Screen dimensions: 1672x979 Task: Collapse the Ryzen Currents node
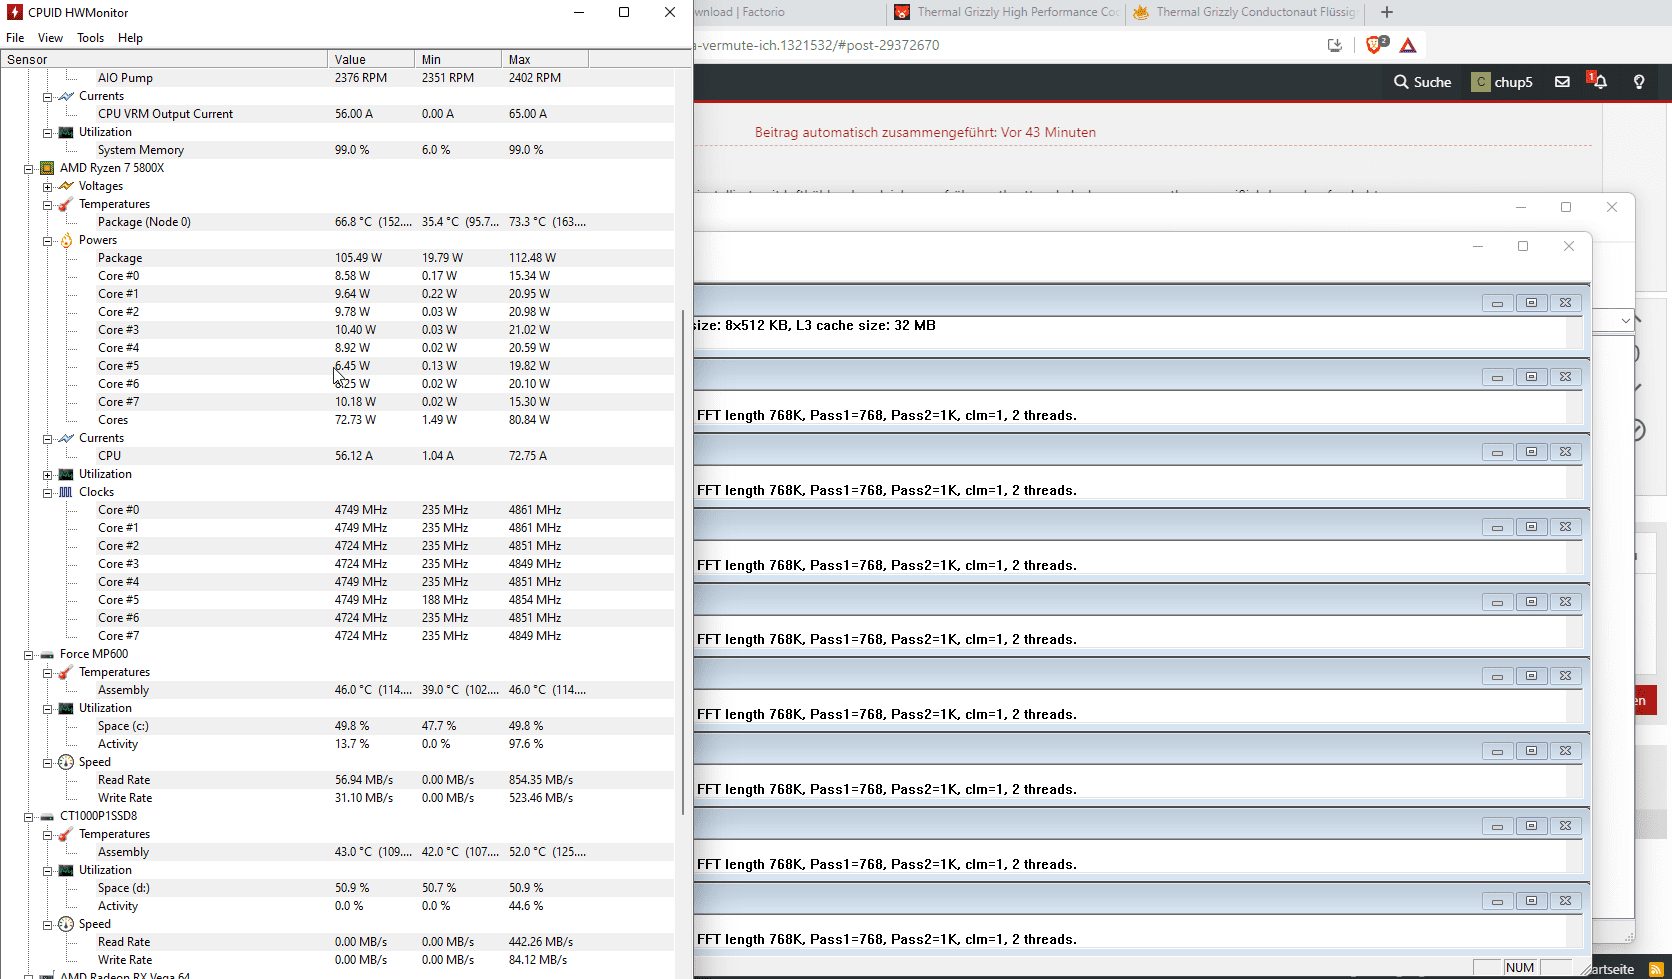click(x=47, y=438)
